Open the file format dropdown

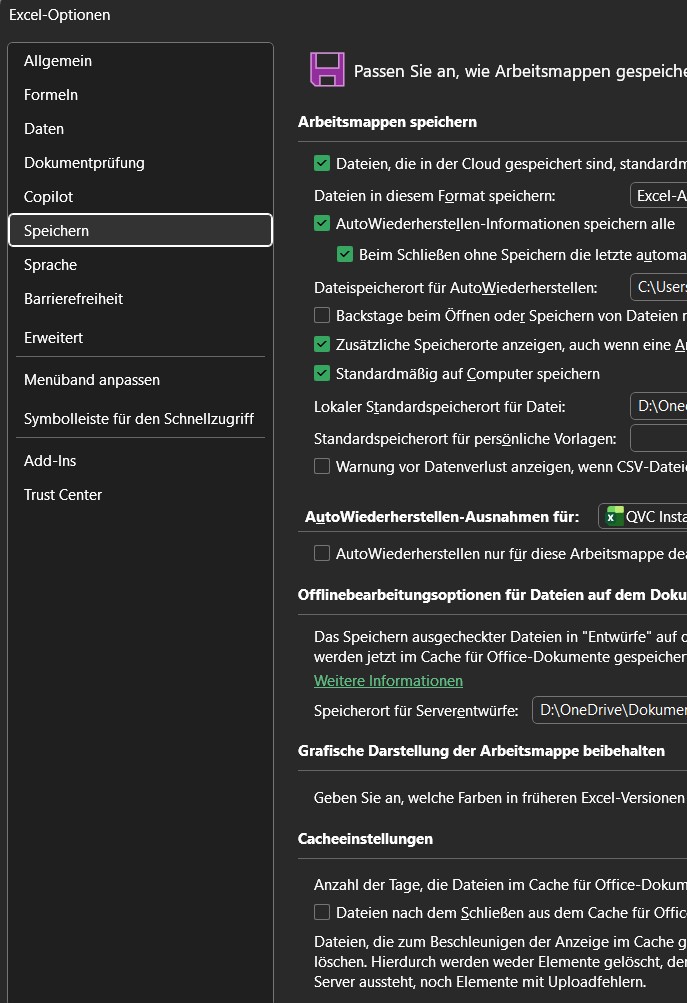(x=658, y=195)
